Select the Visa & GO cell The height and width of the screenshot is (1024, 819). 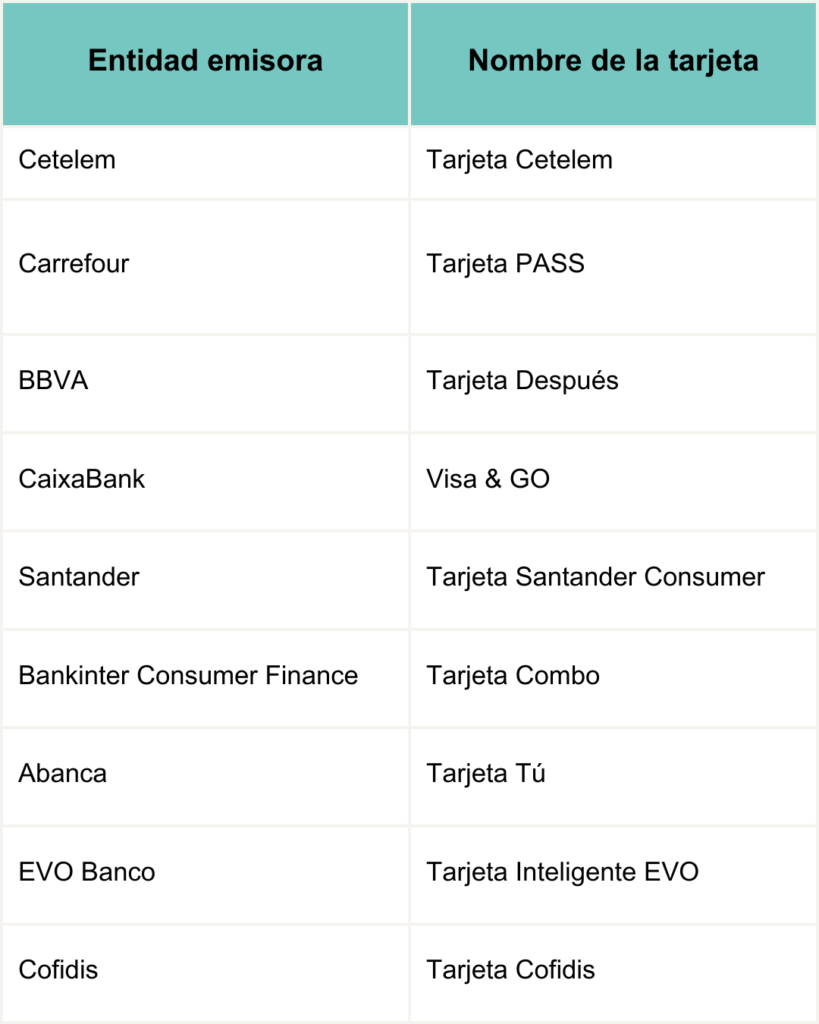coord(613,482)
